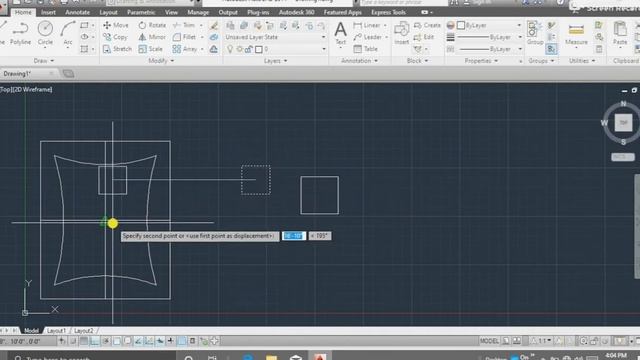Activate the Rotate command
Viewport: 640px width, 360px height.
pyautogui.click(x=152, y=25)
